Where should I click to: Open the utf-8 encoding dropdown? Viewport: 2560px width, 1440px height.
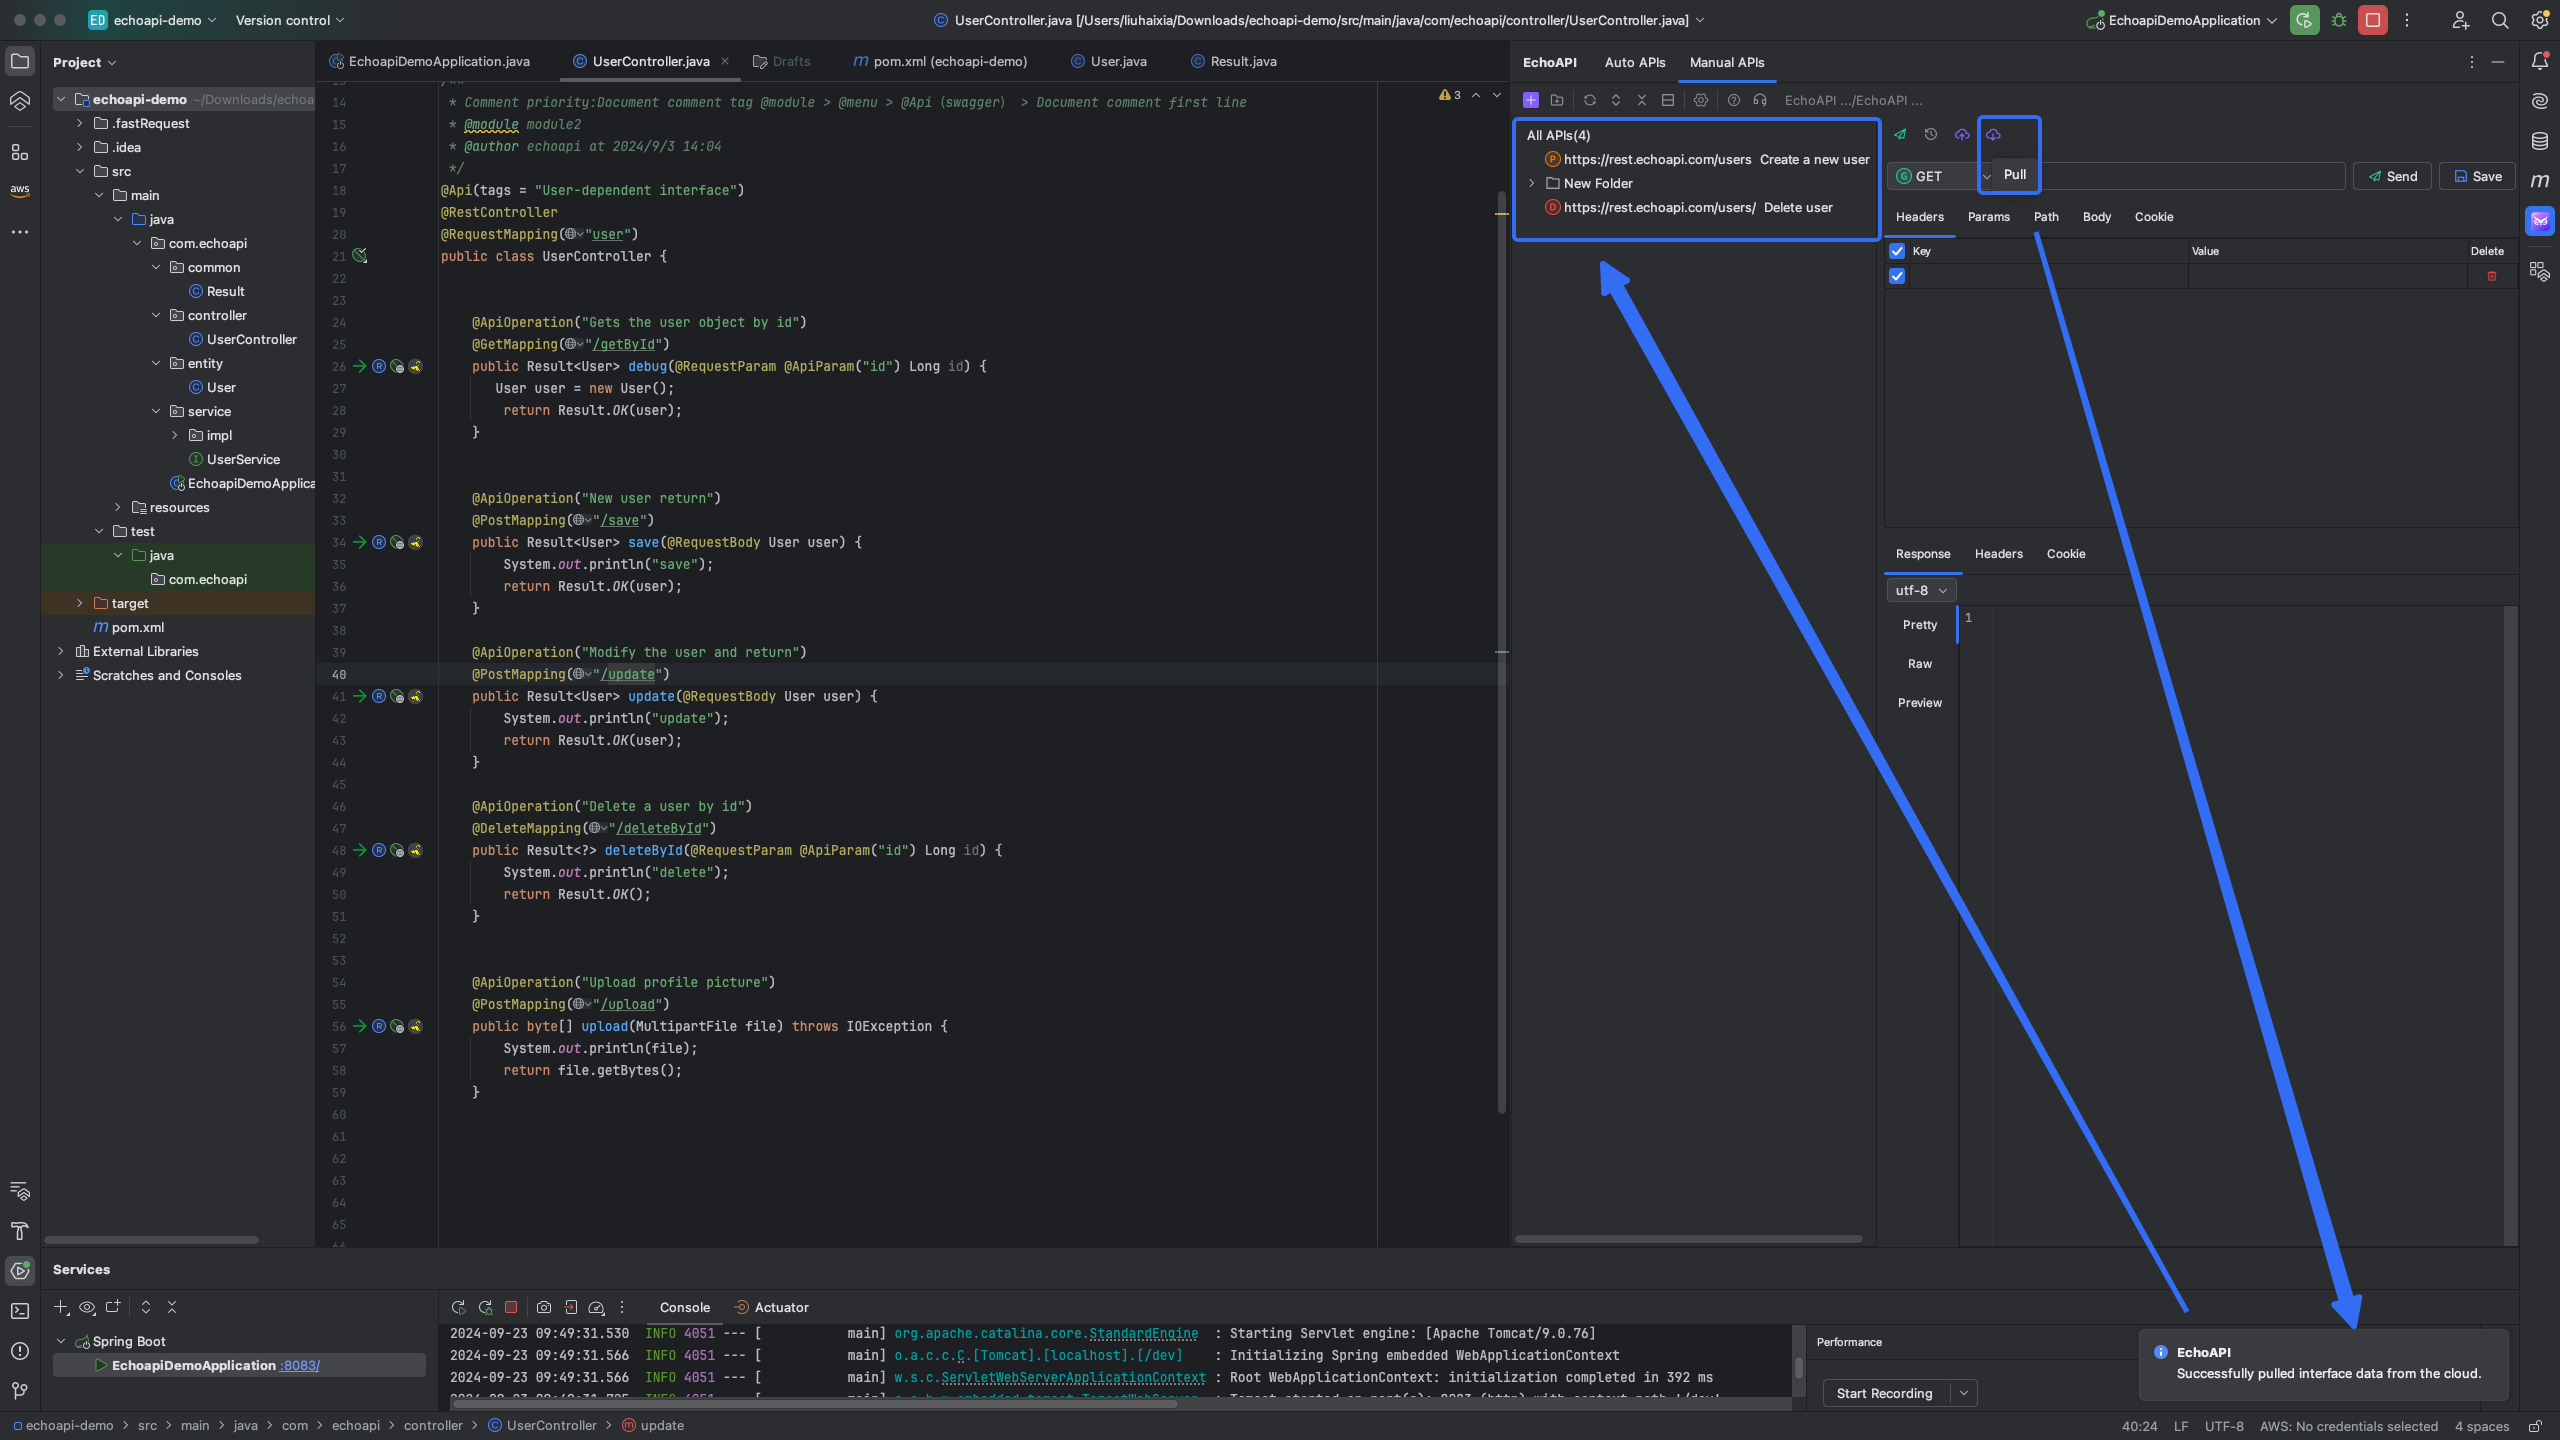pyautogui.click(x=1920, y=590)
